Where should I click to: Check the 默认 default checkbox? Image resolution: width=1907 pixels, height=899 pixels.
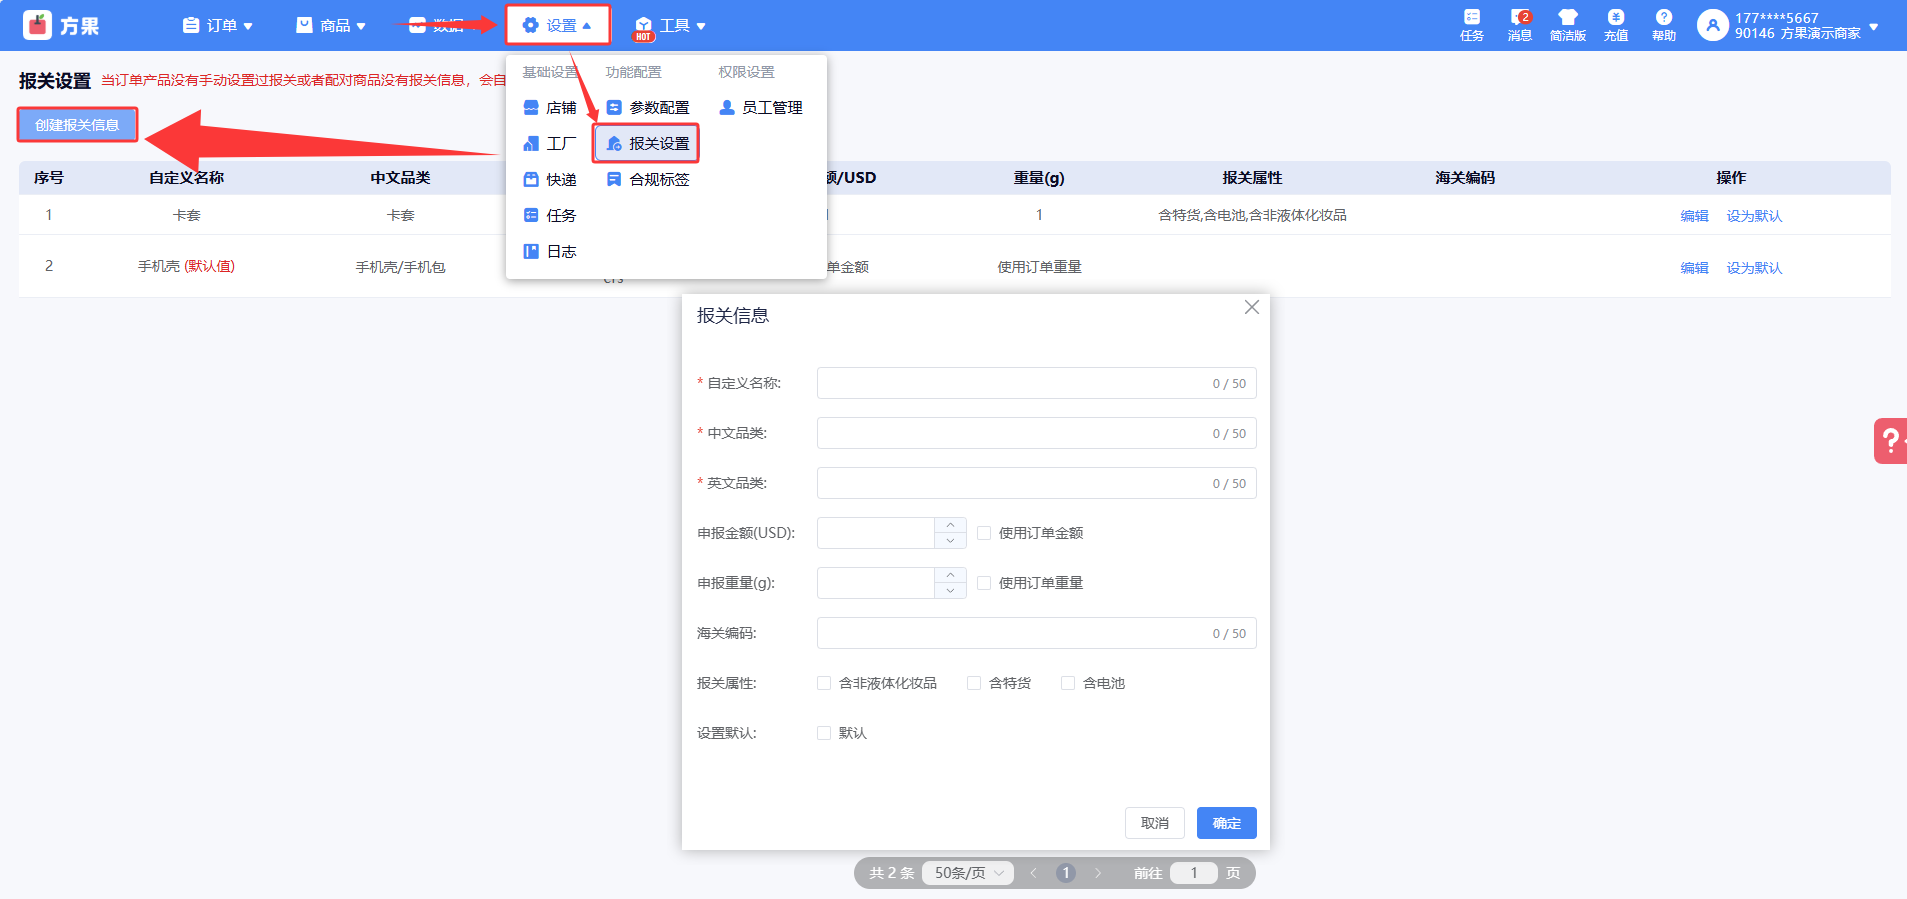(x=824, y=733)
